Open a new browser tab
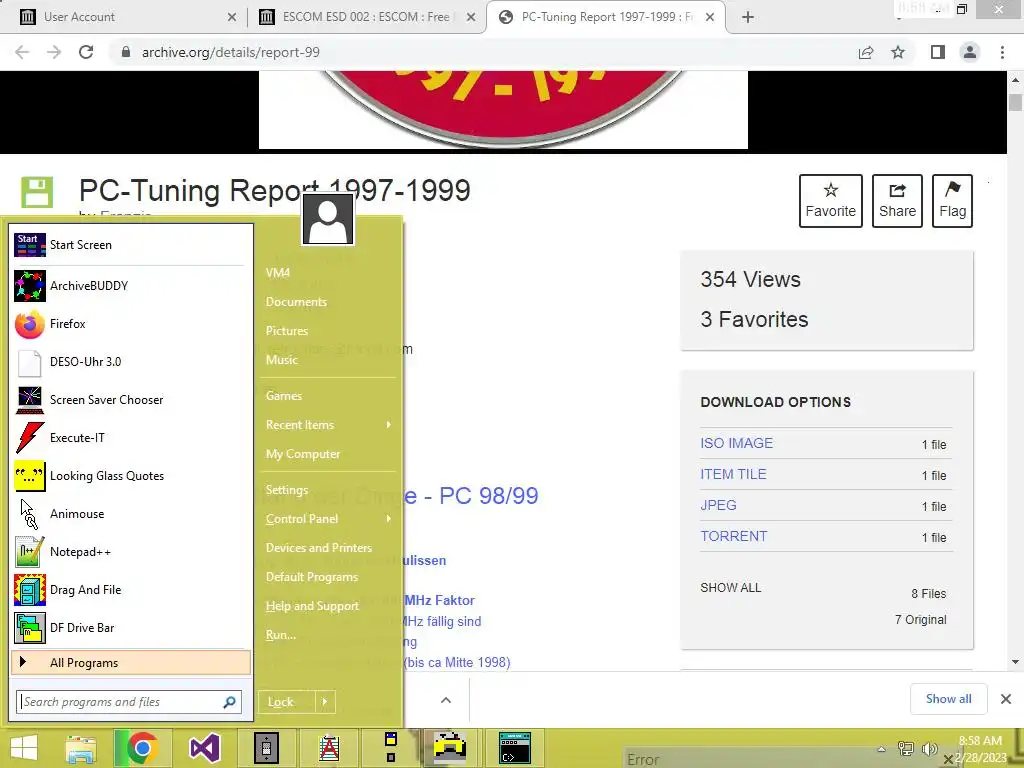The height and width of the screenshot is (768, 1024). [x=748, y=17]
